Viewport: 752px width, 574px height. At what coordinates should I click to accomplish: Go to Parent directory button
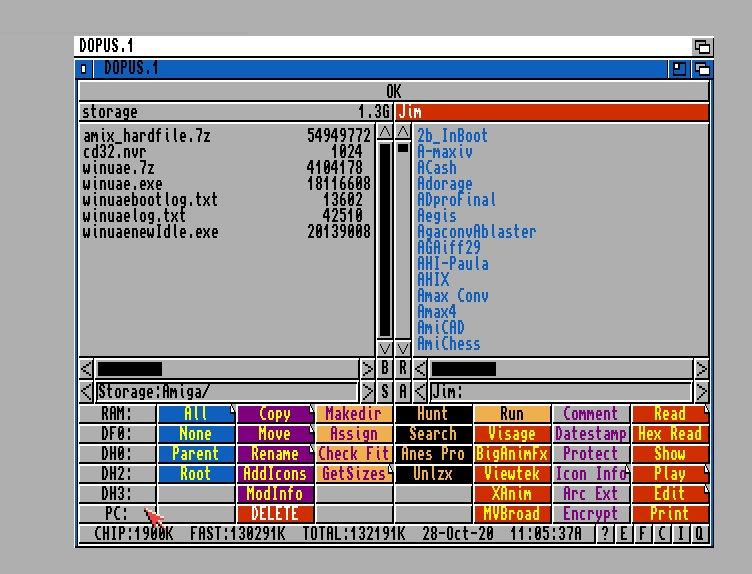click(x=196, y=454)
